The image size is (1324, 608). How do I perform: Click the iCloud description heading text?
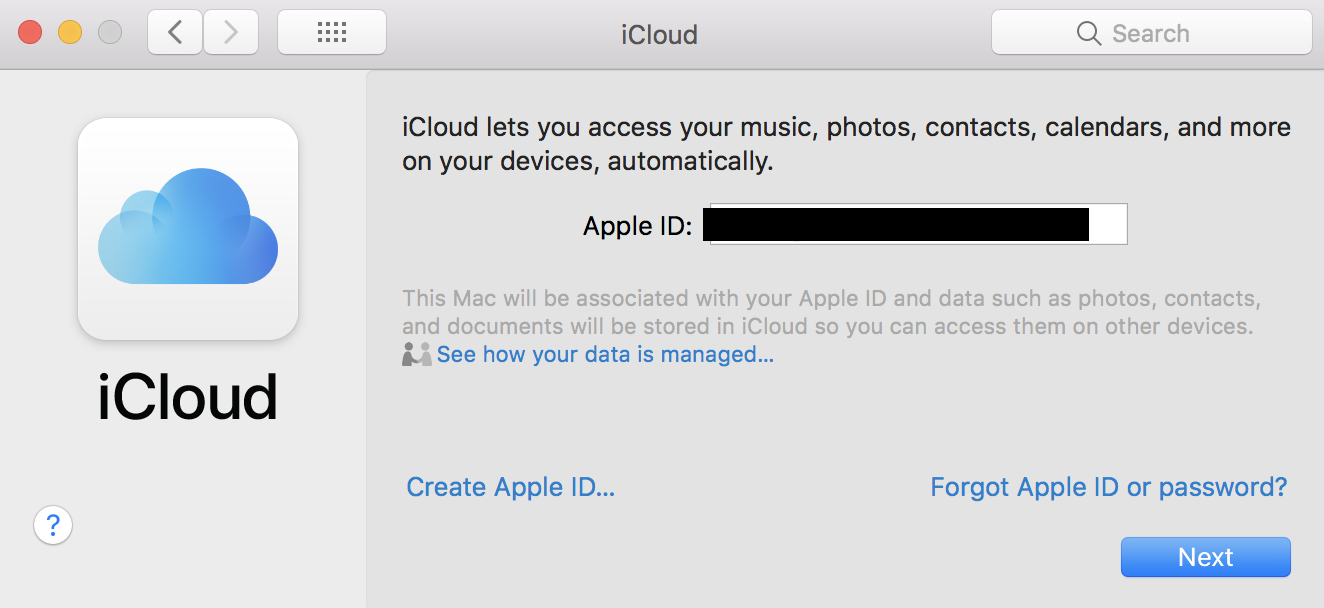click(x=846, y=144)
